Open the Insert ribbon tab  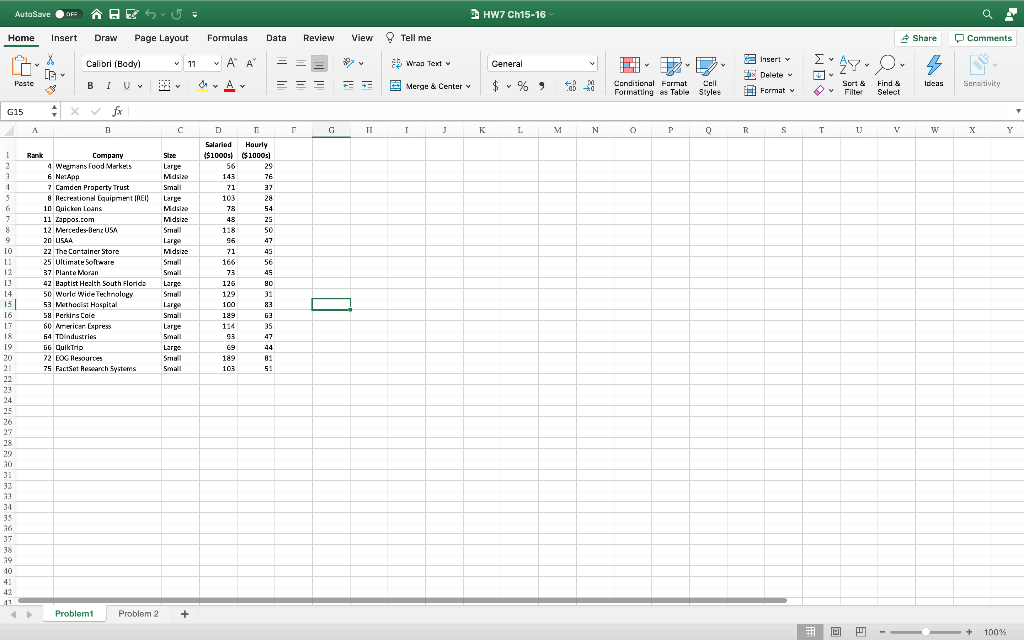[64, 38]
